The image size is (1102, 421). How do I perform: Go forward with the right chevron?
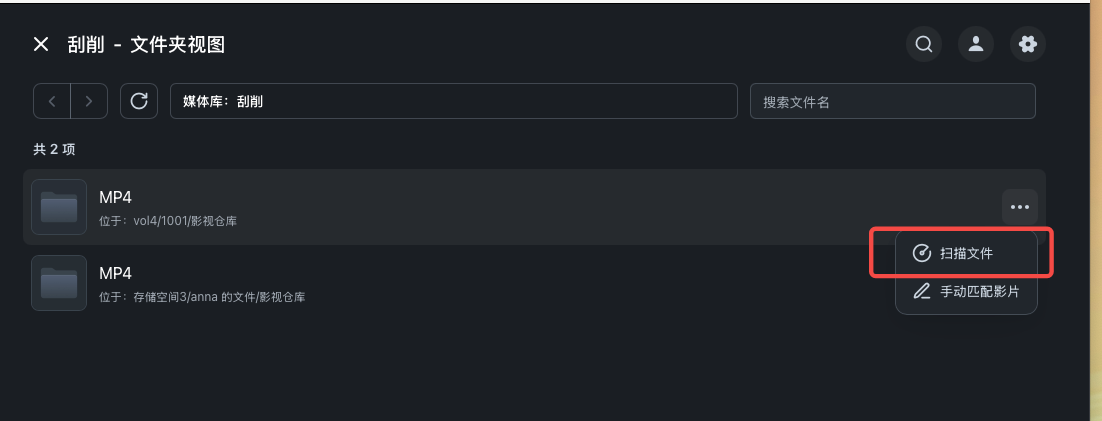(89, 101)
